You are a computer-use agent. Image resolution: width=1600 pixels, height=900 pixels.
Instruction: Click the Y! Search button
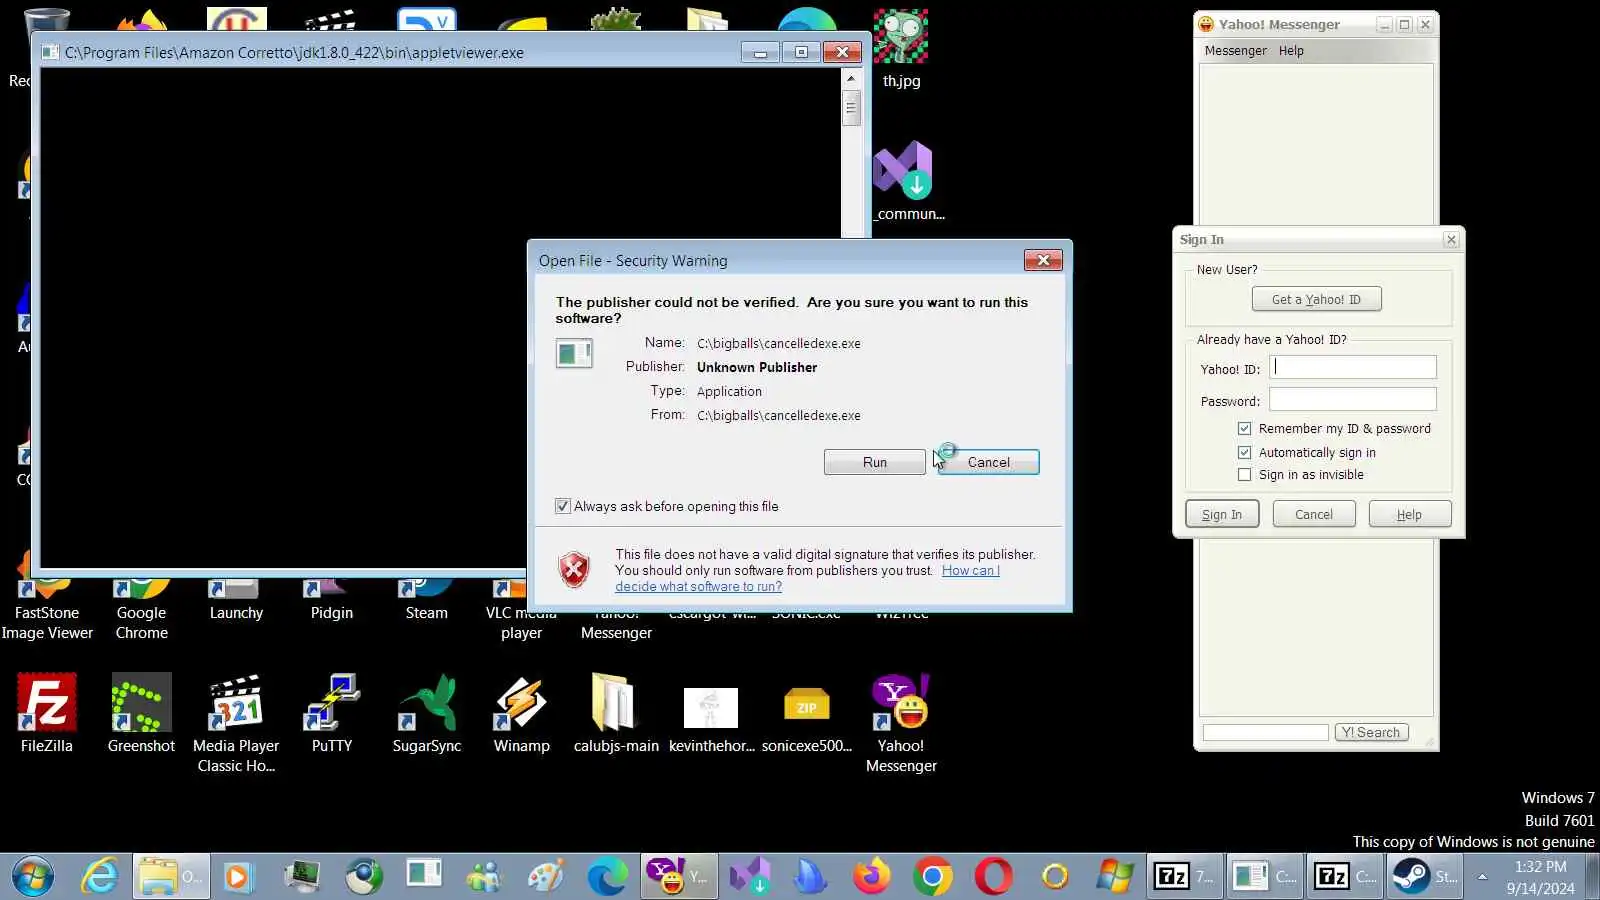coord(1371,732)
